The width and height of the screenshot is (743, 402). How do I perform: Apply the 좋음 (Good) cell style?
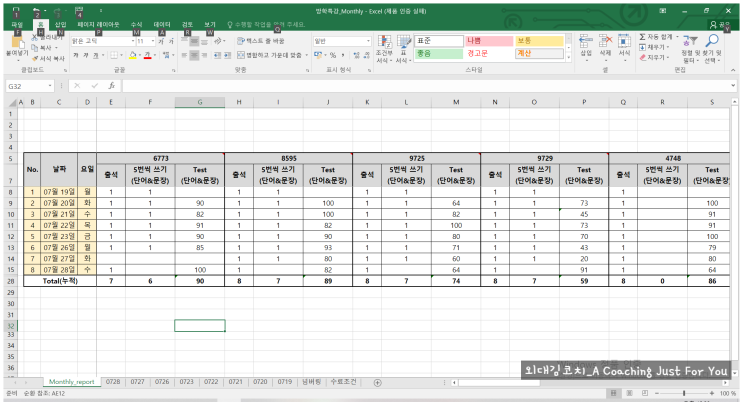coord(439,54)
